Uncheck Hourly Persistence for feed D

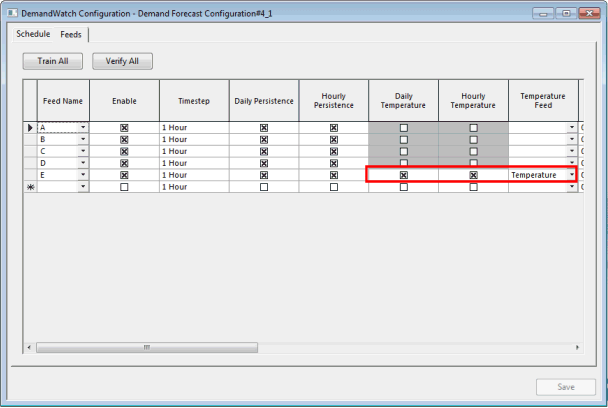(333, 163)
